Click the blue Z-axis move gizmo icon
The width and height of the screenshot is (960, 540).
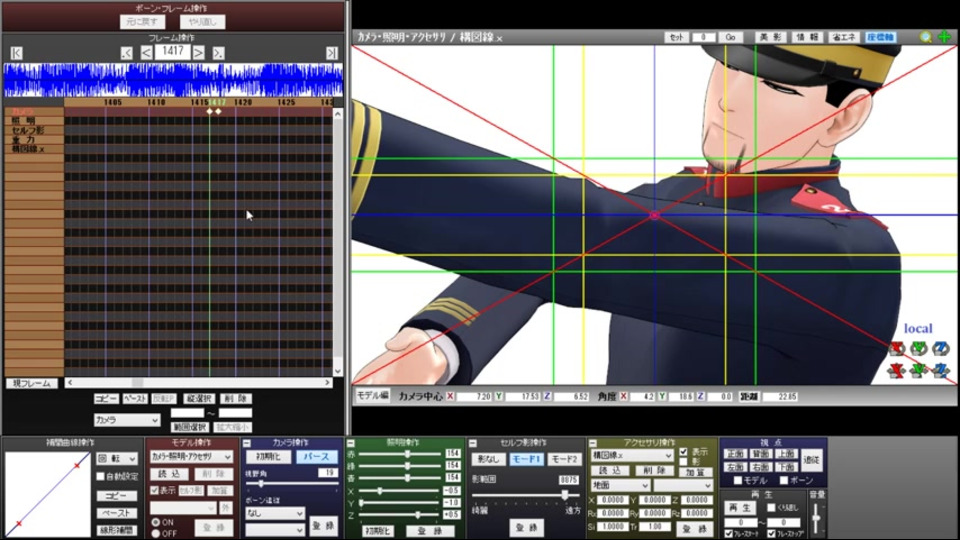(x=940, y=370)
